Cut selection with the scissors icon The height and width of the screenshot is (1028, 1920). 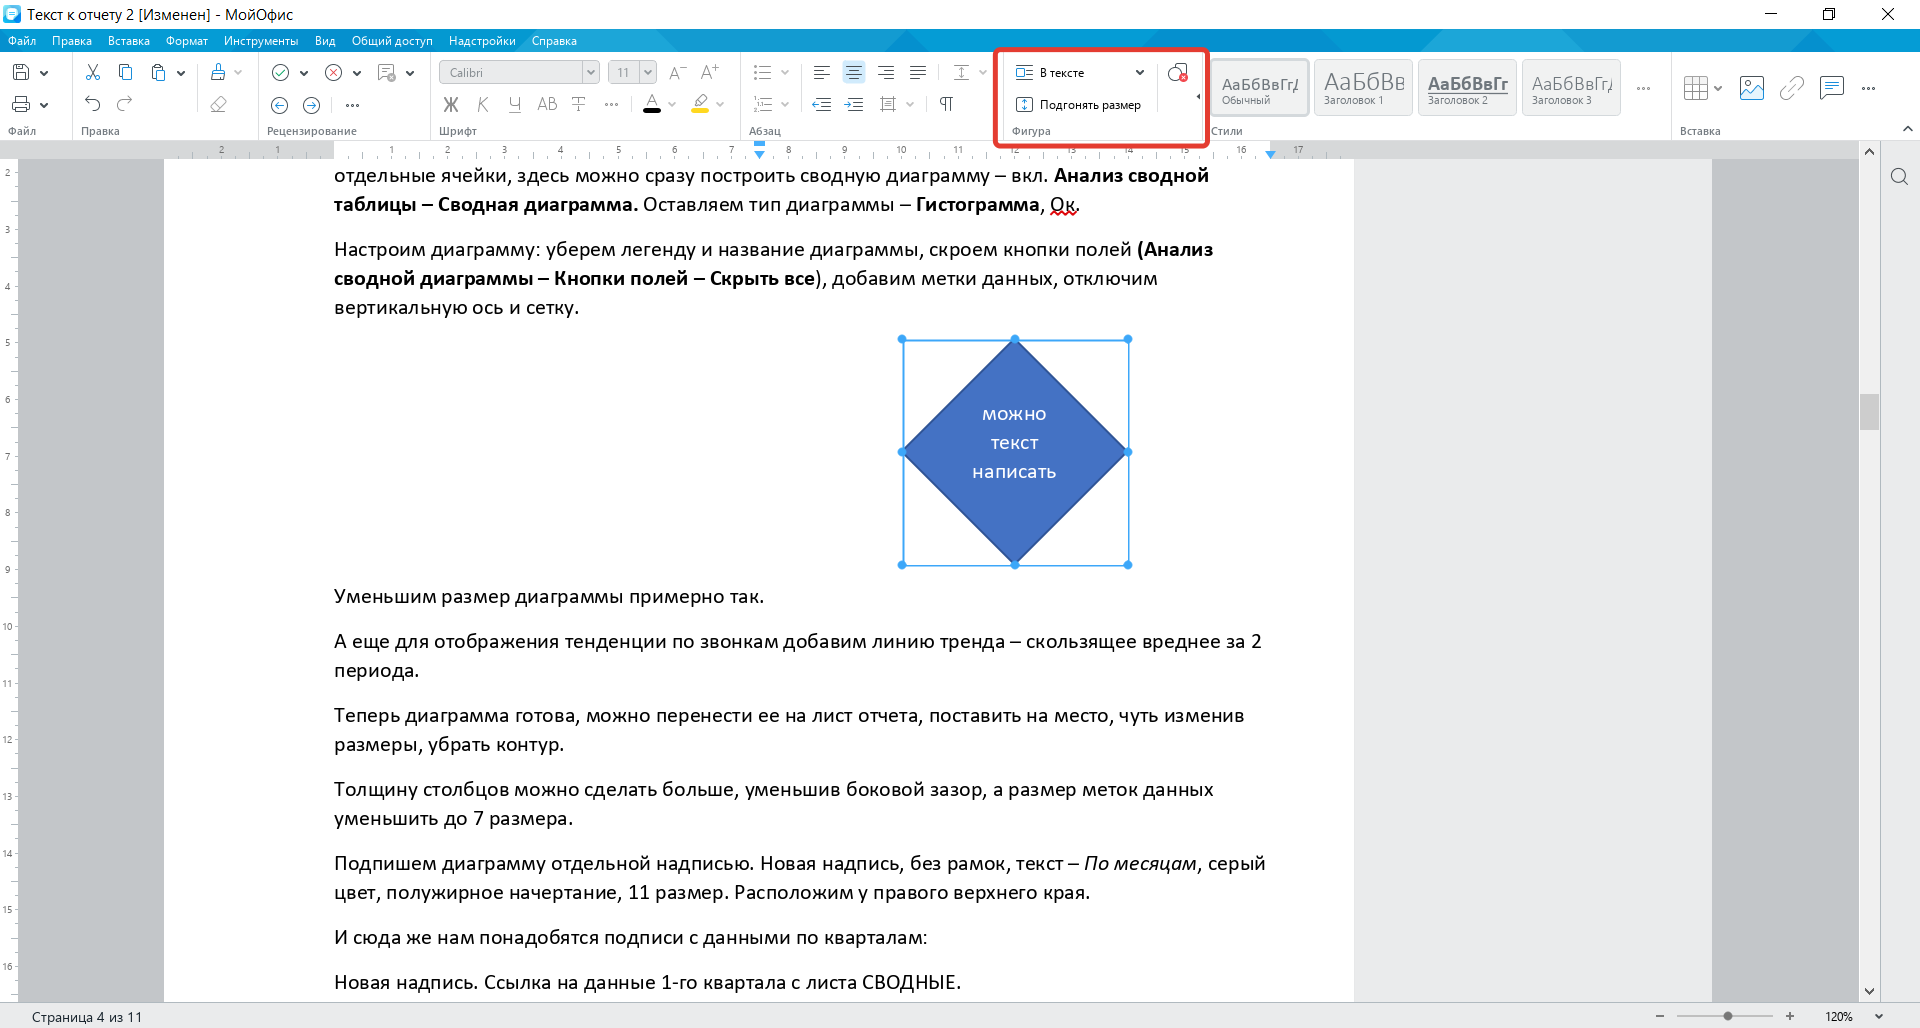(93, 72)
